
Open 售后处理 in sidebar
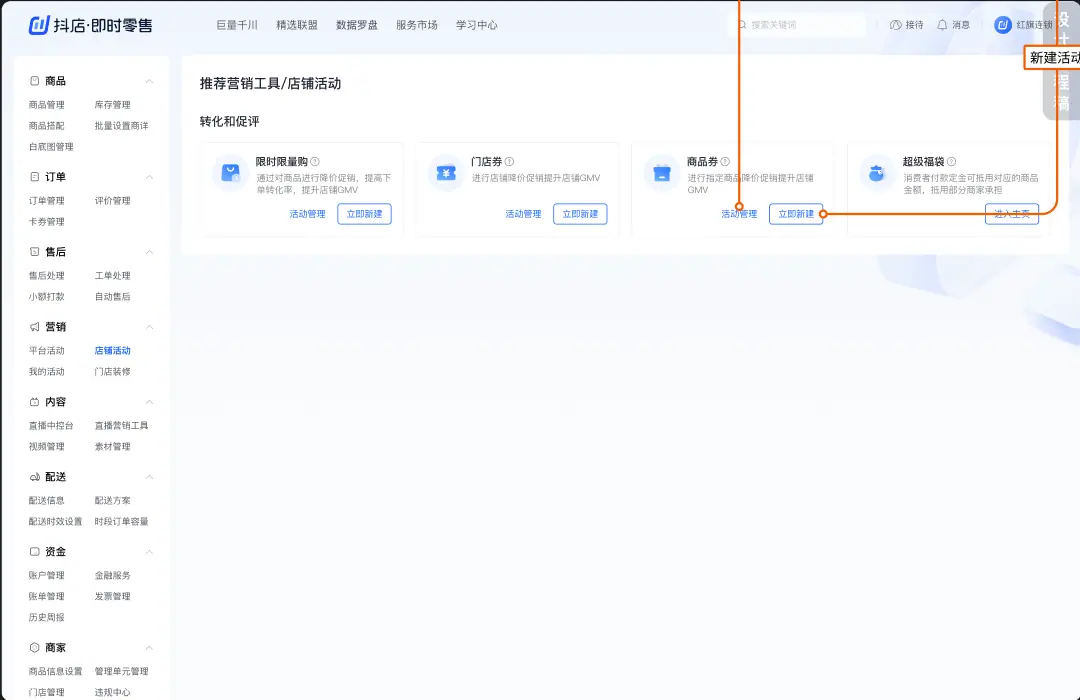click(46, 276)
